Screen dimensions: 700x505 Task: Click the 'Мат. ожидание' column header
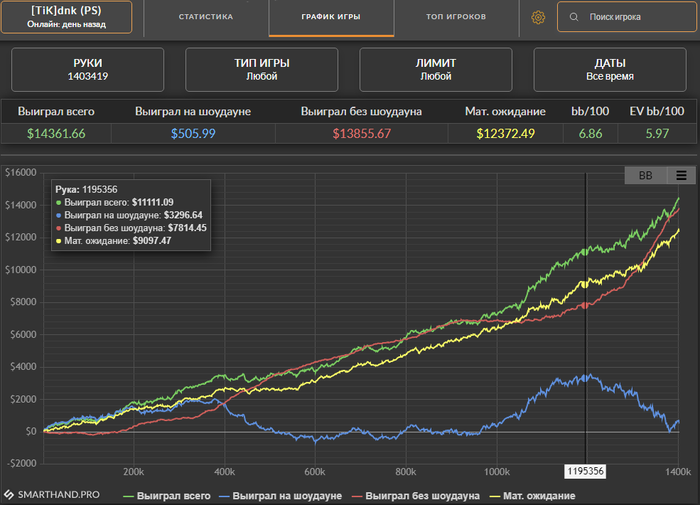pyautogui.click(x=505, y=111)
